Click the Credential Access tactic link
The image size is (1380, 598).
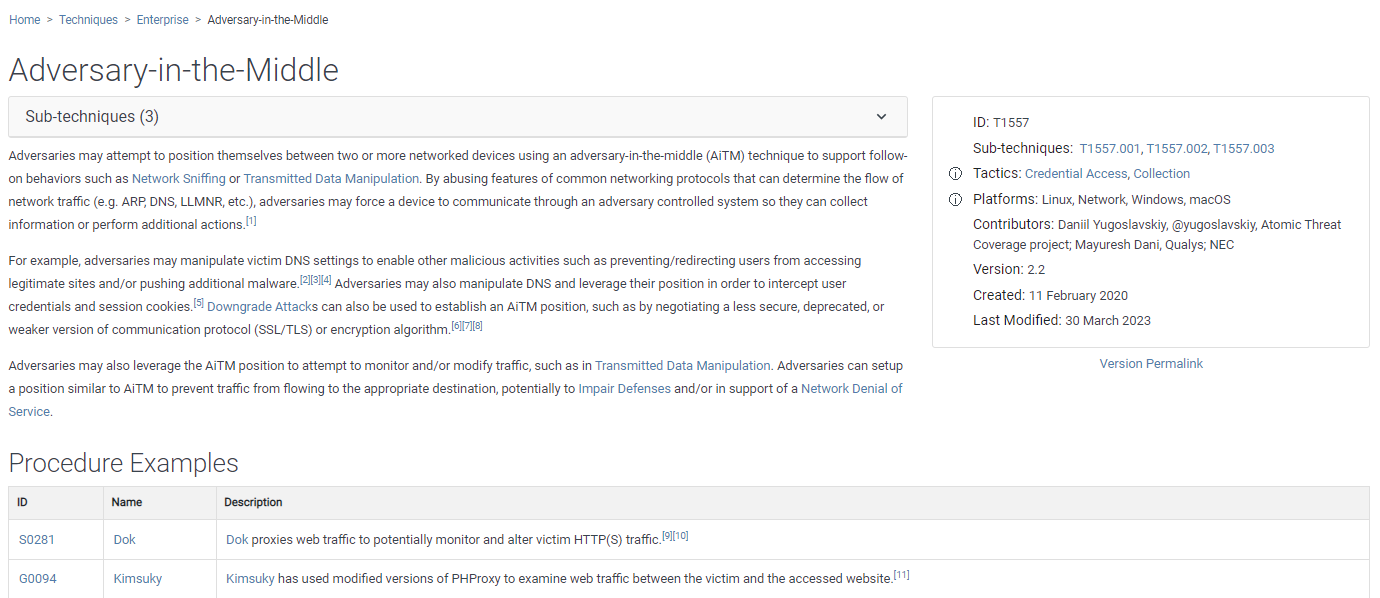pos(1076,174)
